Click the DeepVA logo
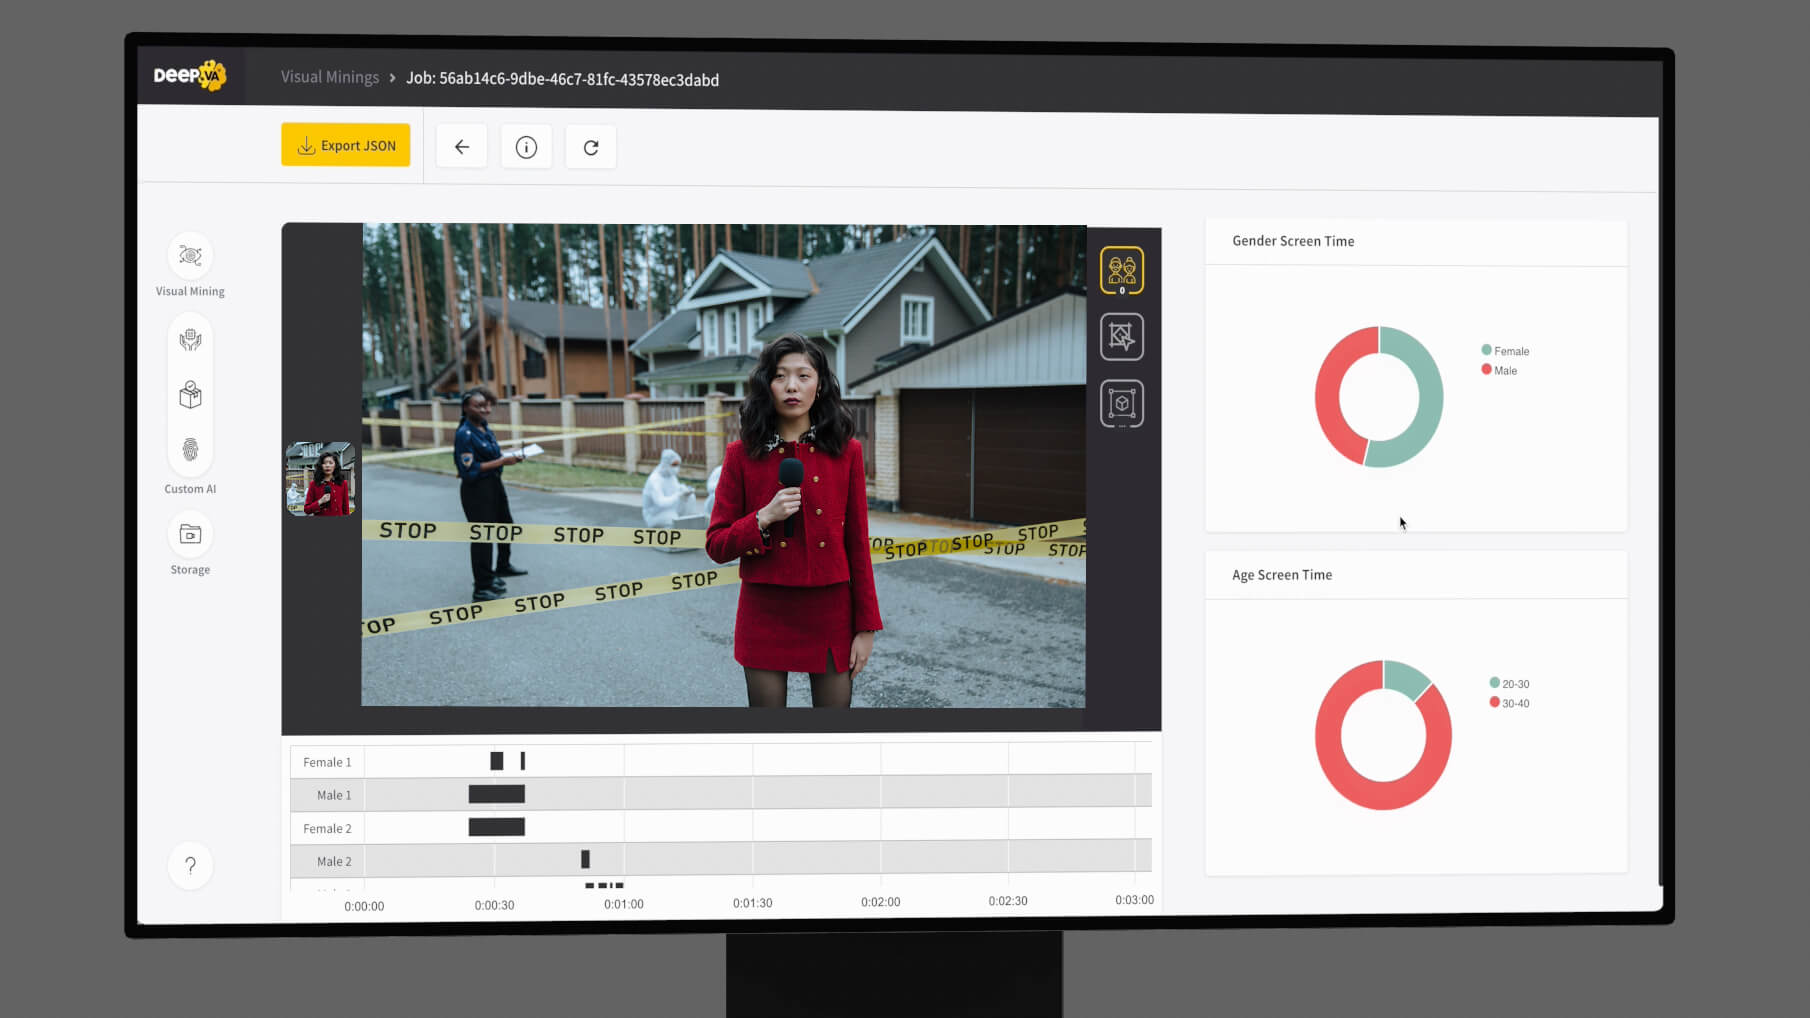The image size is (1810, 1018). point(189,75)
